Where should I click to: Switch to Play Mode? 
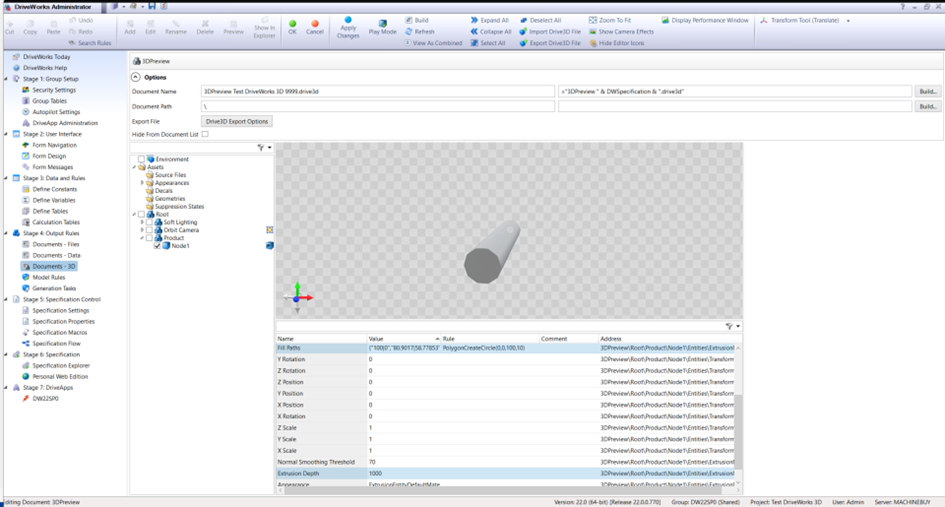point(383,28)
